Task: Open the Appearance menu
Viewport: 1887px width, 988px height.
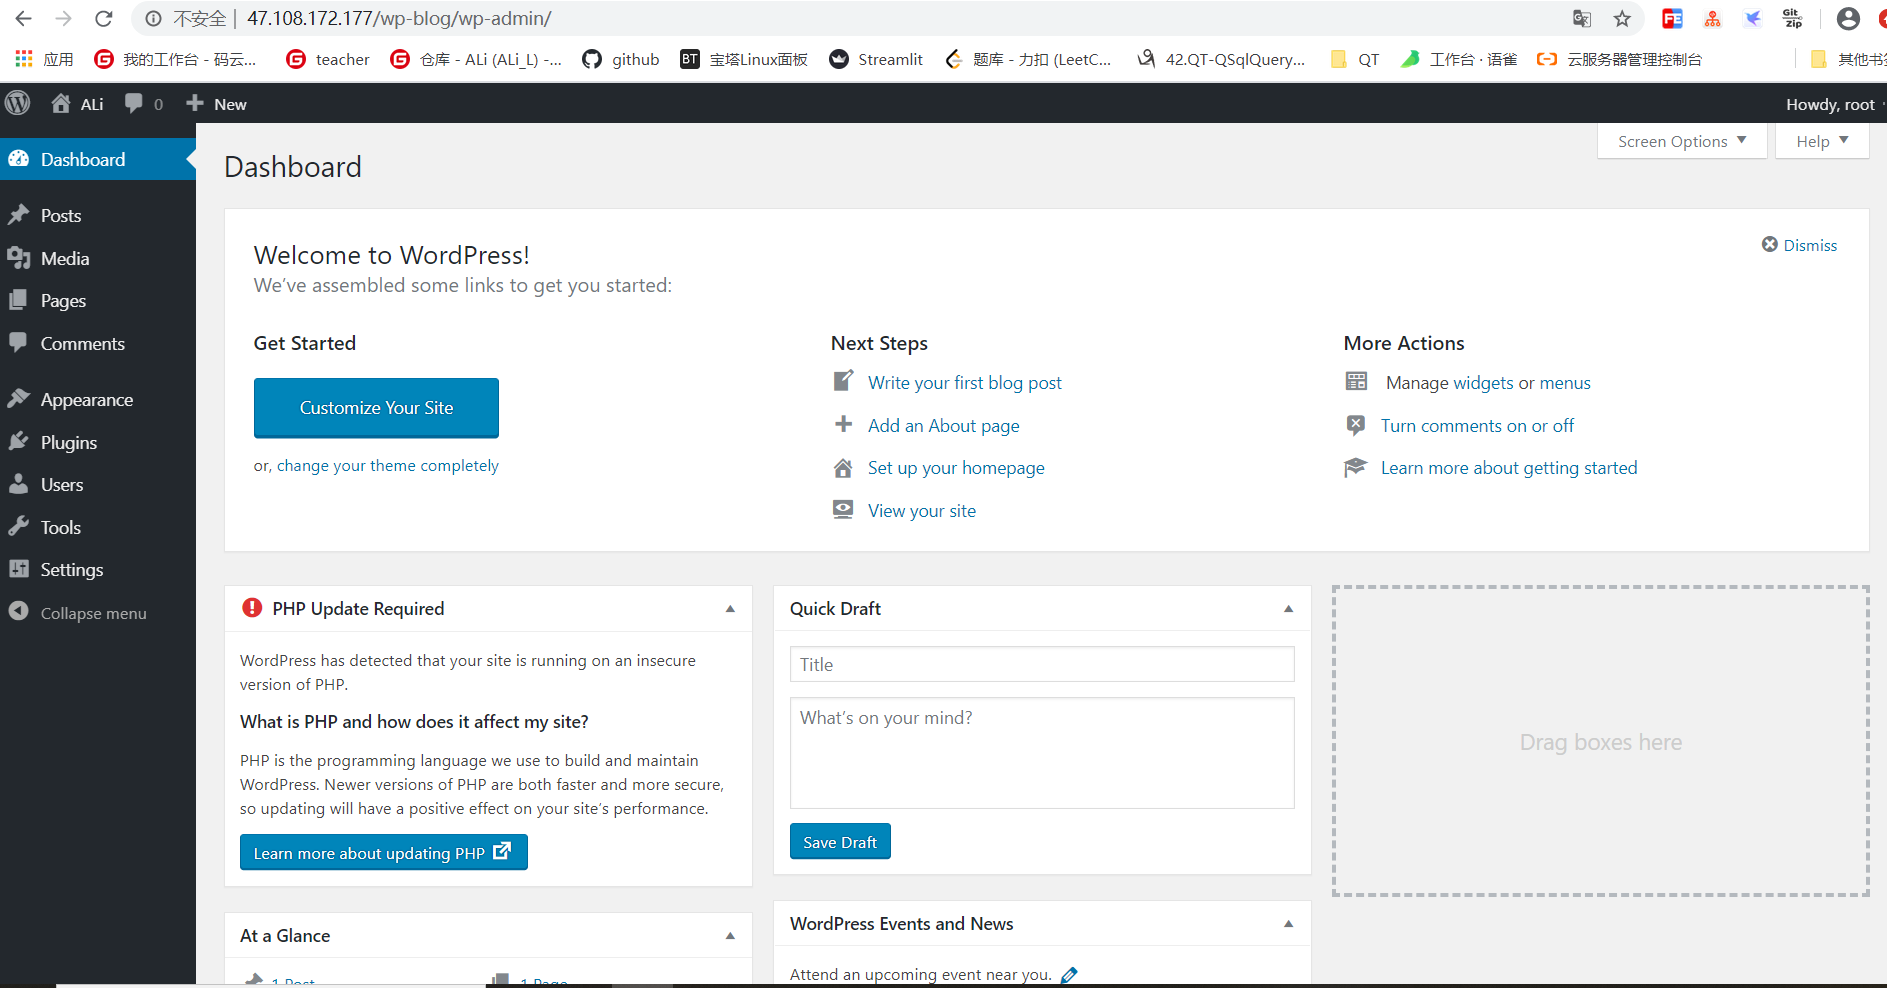Action: [98, 399]
